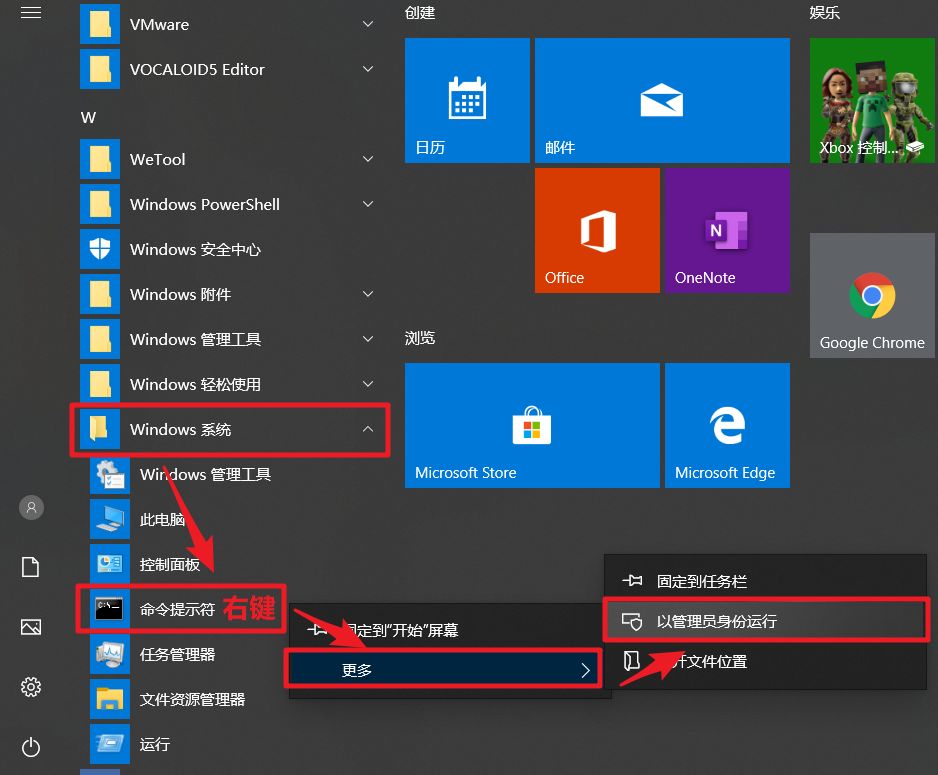
Task: Click the 以管理员身份运行 shield icon
Action: pyautogui.click(x=632, y=621)
